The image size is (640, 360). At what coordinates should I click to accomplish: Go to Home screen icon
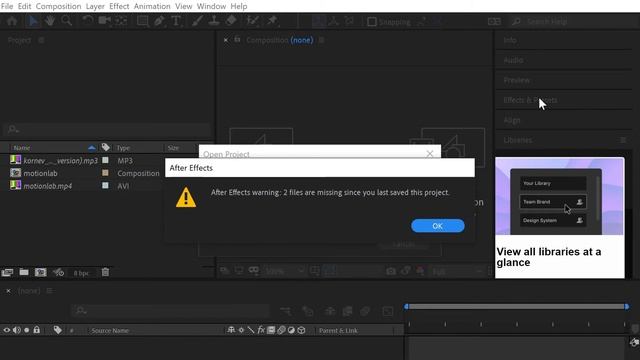[x=12, y=21]
